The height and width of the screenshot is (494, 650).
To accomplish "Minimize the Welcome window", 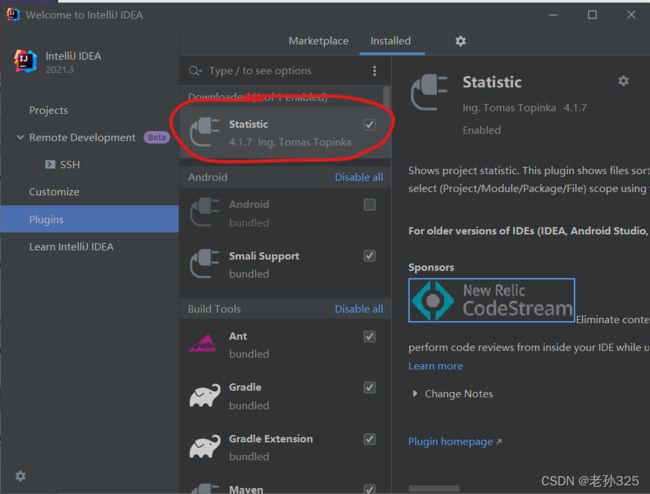I will pyautogui.click(x=553, y=15).
